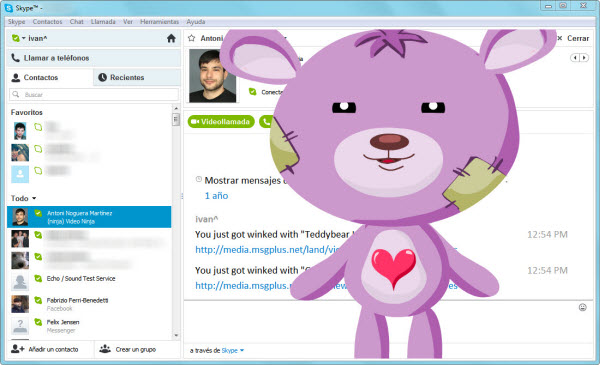
Task: Open the Chat menu
Action: click(77, 22)
